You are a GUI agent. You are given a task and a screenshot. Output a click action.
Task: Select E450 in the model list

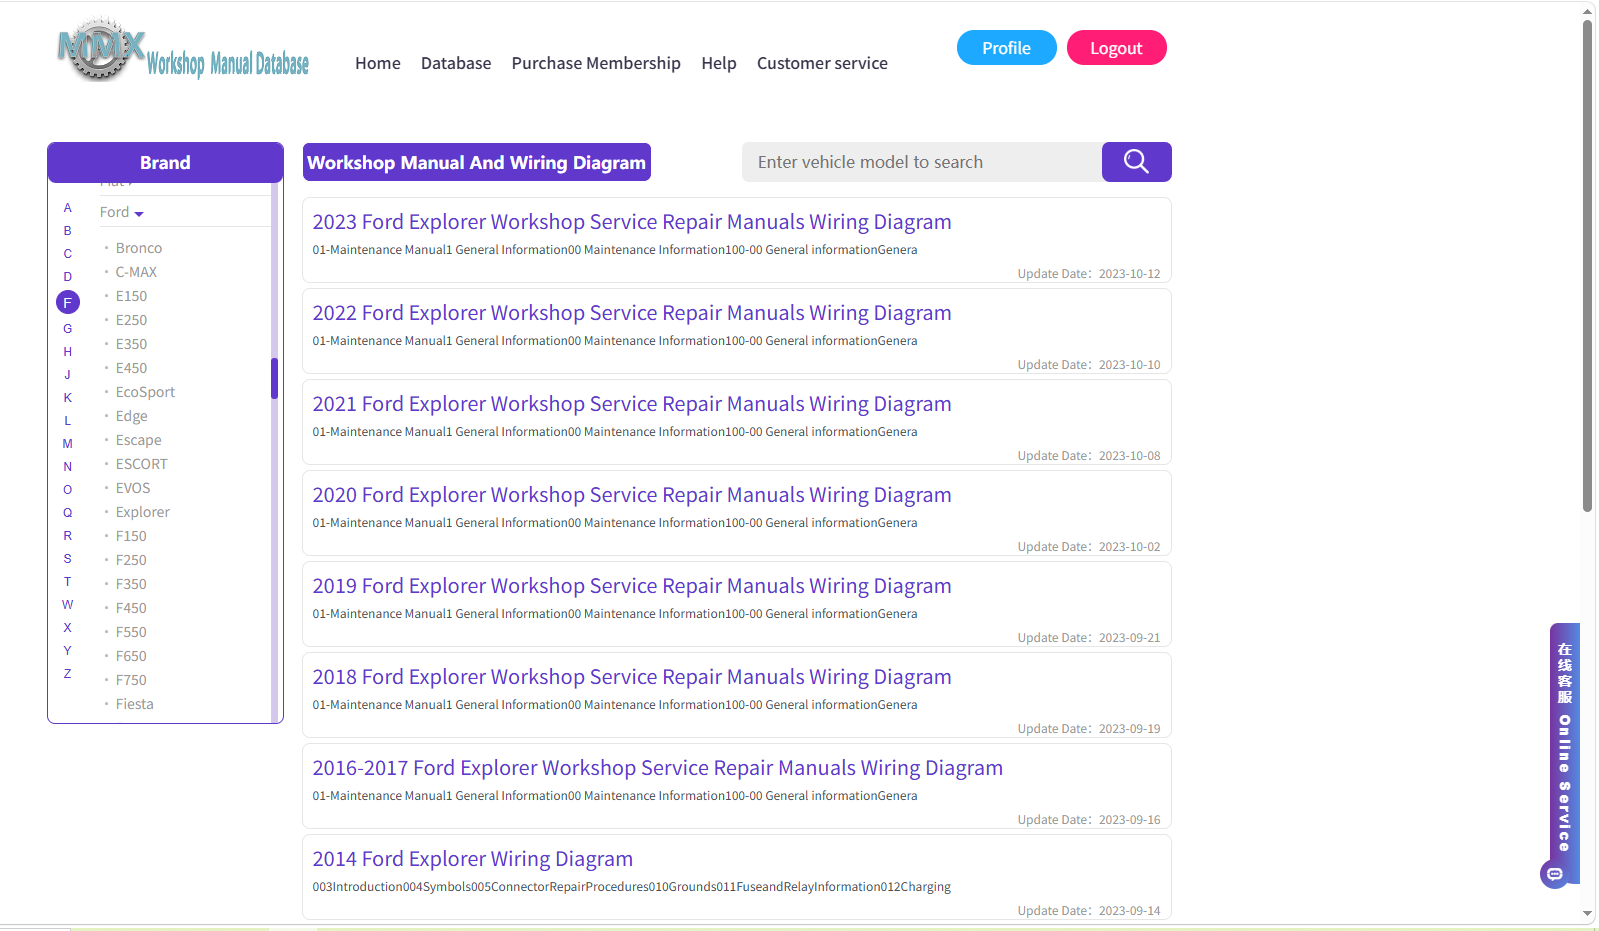tap(131, 368)
